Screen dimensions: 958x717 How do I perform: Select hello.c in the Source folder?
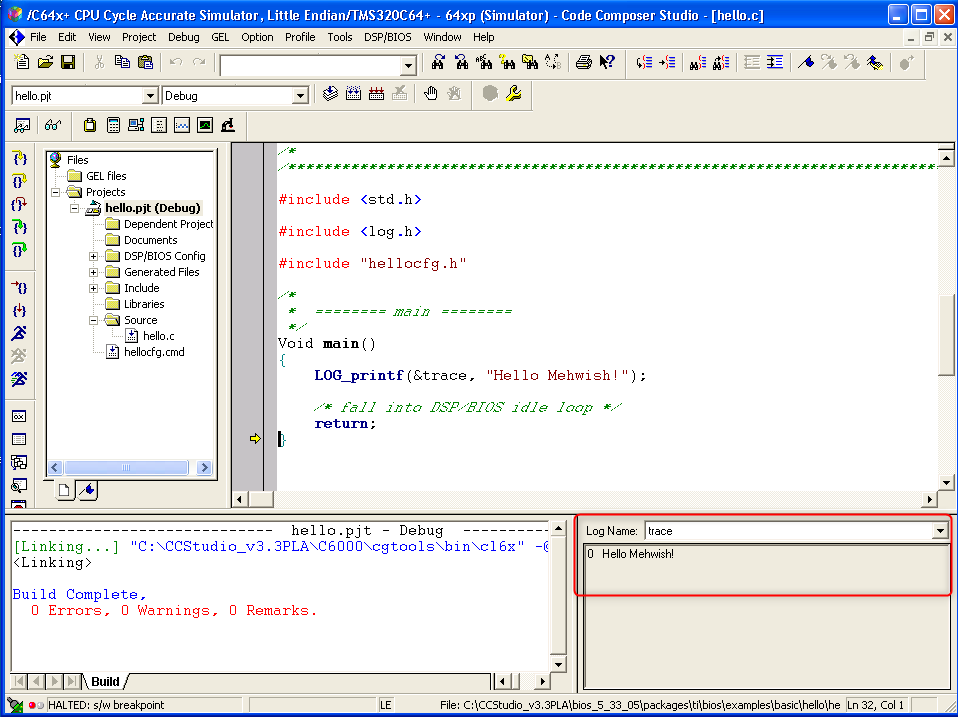(158, 337)
